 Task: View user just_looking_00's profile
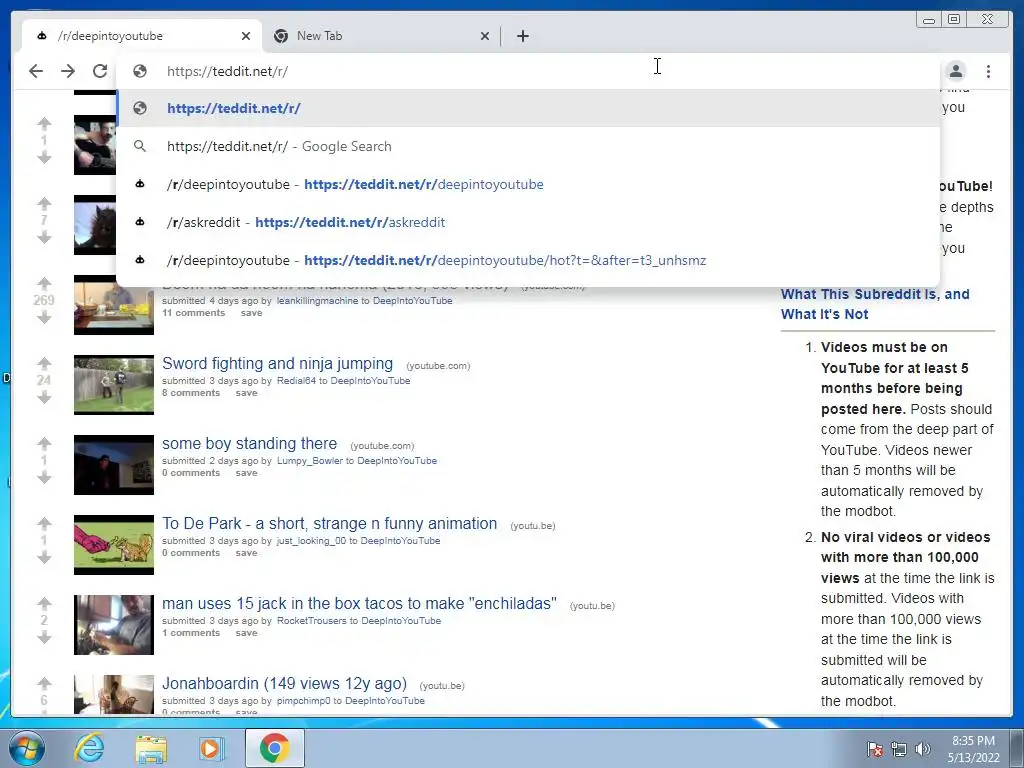(x=312, y=541)
